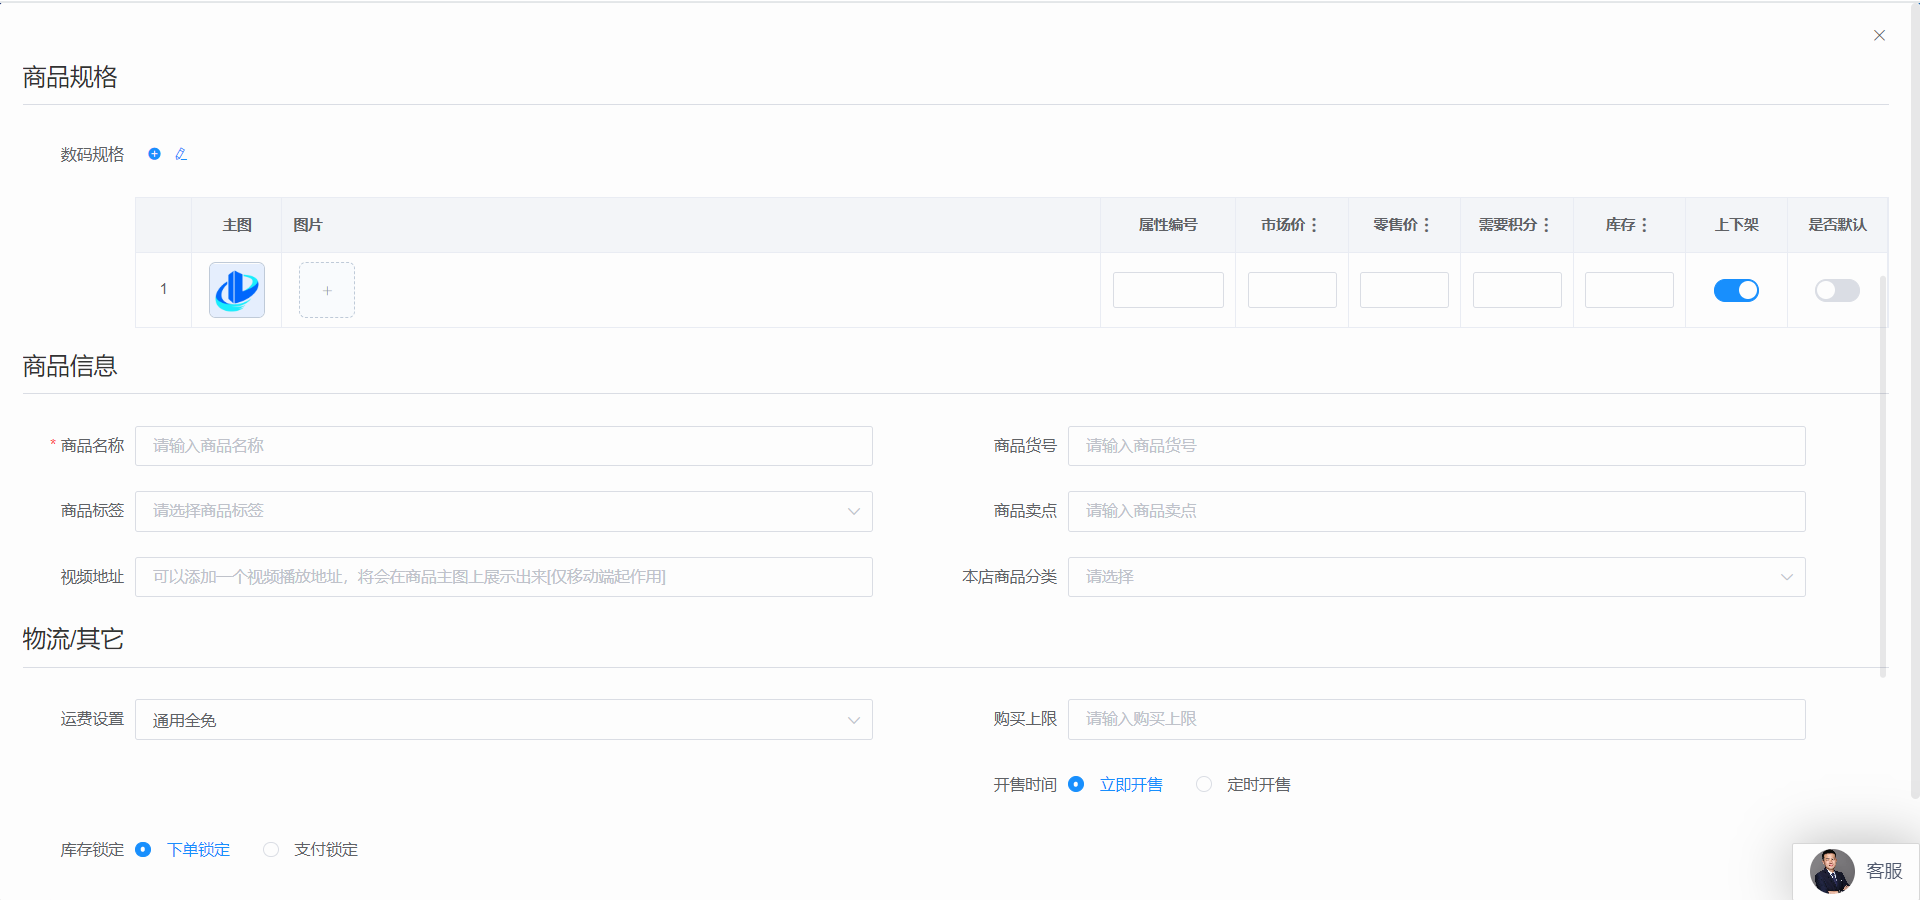Open the 商品标签 dropdown

tap(504, 511)
